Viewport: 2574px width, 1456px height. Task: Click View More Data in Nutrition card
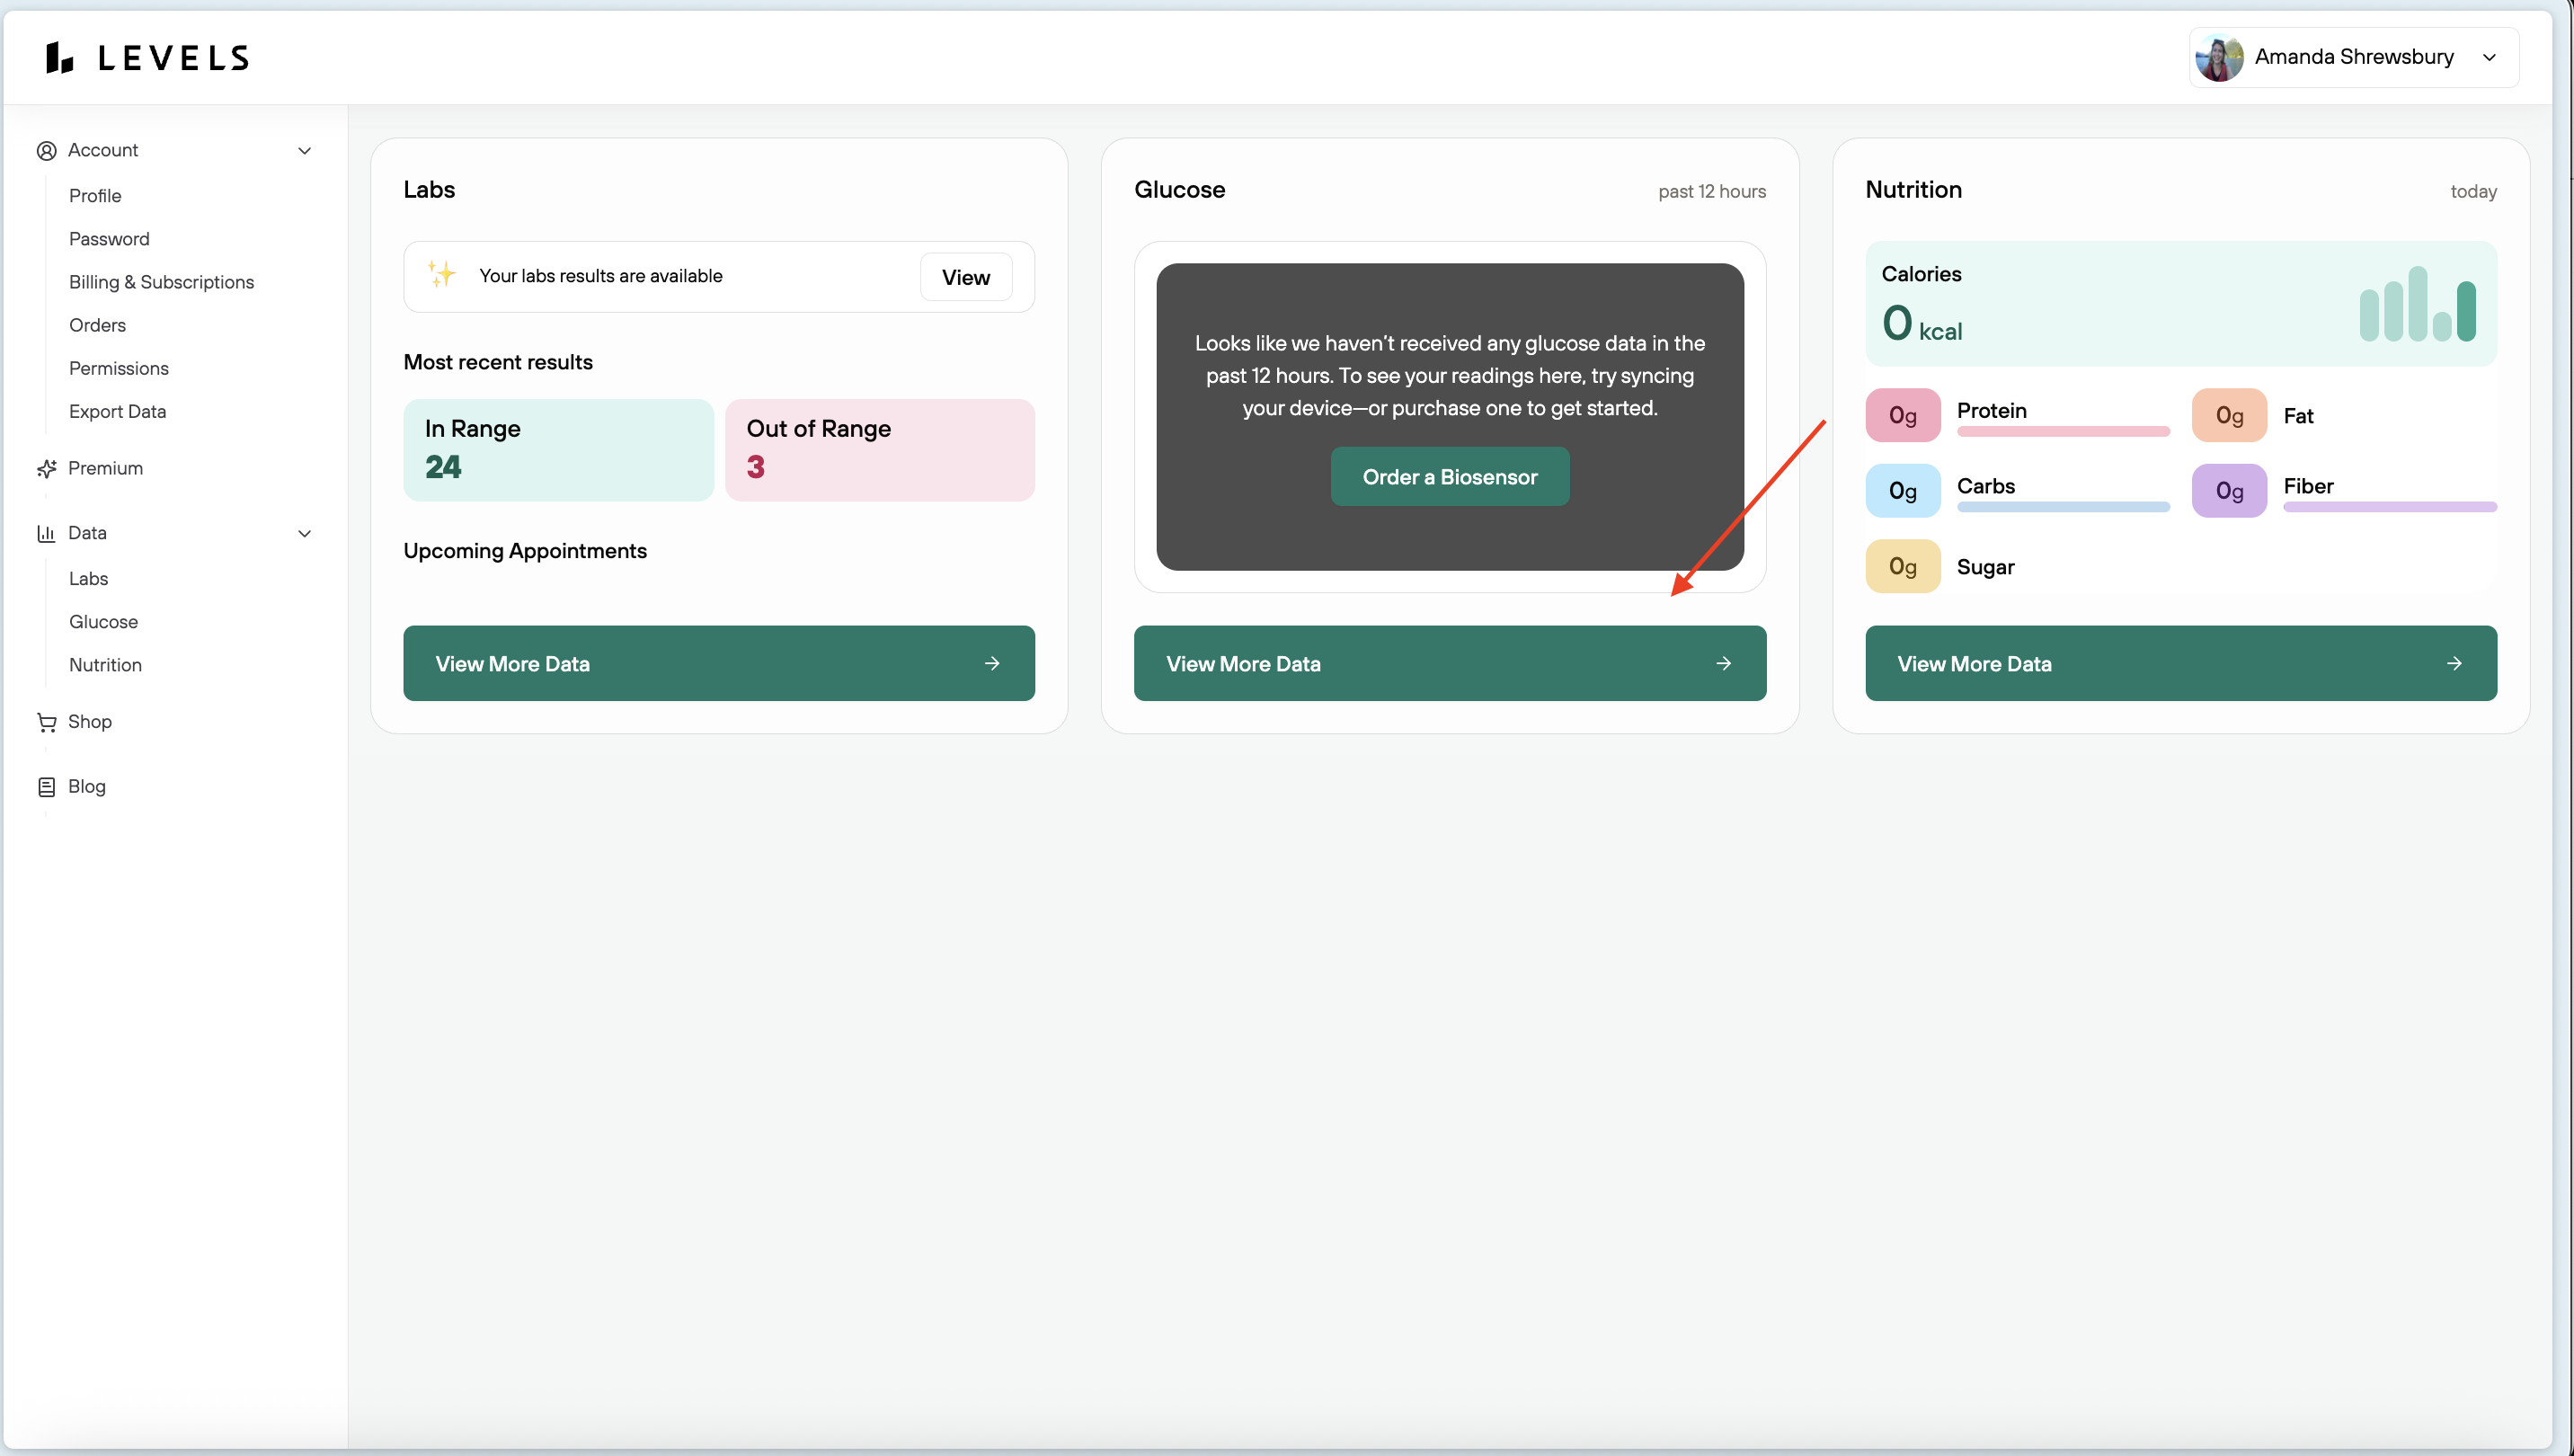(x=2180, y=663)
